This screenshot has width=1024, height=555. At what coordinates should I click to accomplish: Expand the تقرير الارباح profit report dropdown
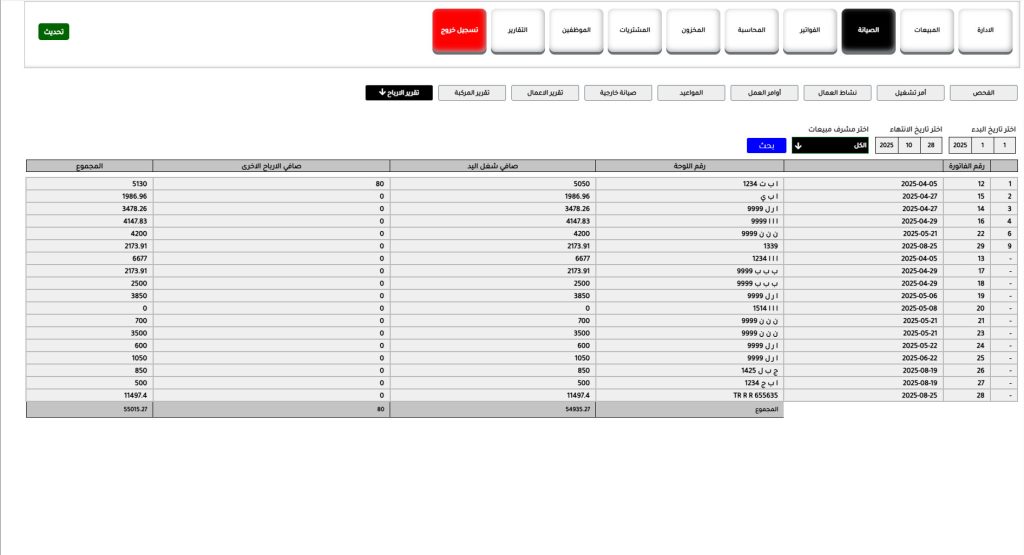[398, 93]
